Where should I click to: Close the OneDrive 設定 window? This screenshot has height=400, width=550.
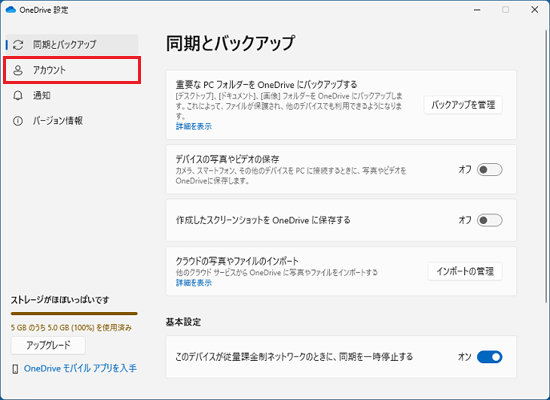click(x=535, y=10)
